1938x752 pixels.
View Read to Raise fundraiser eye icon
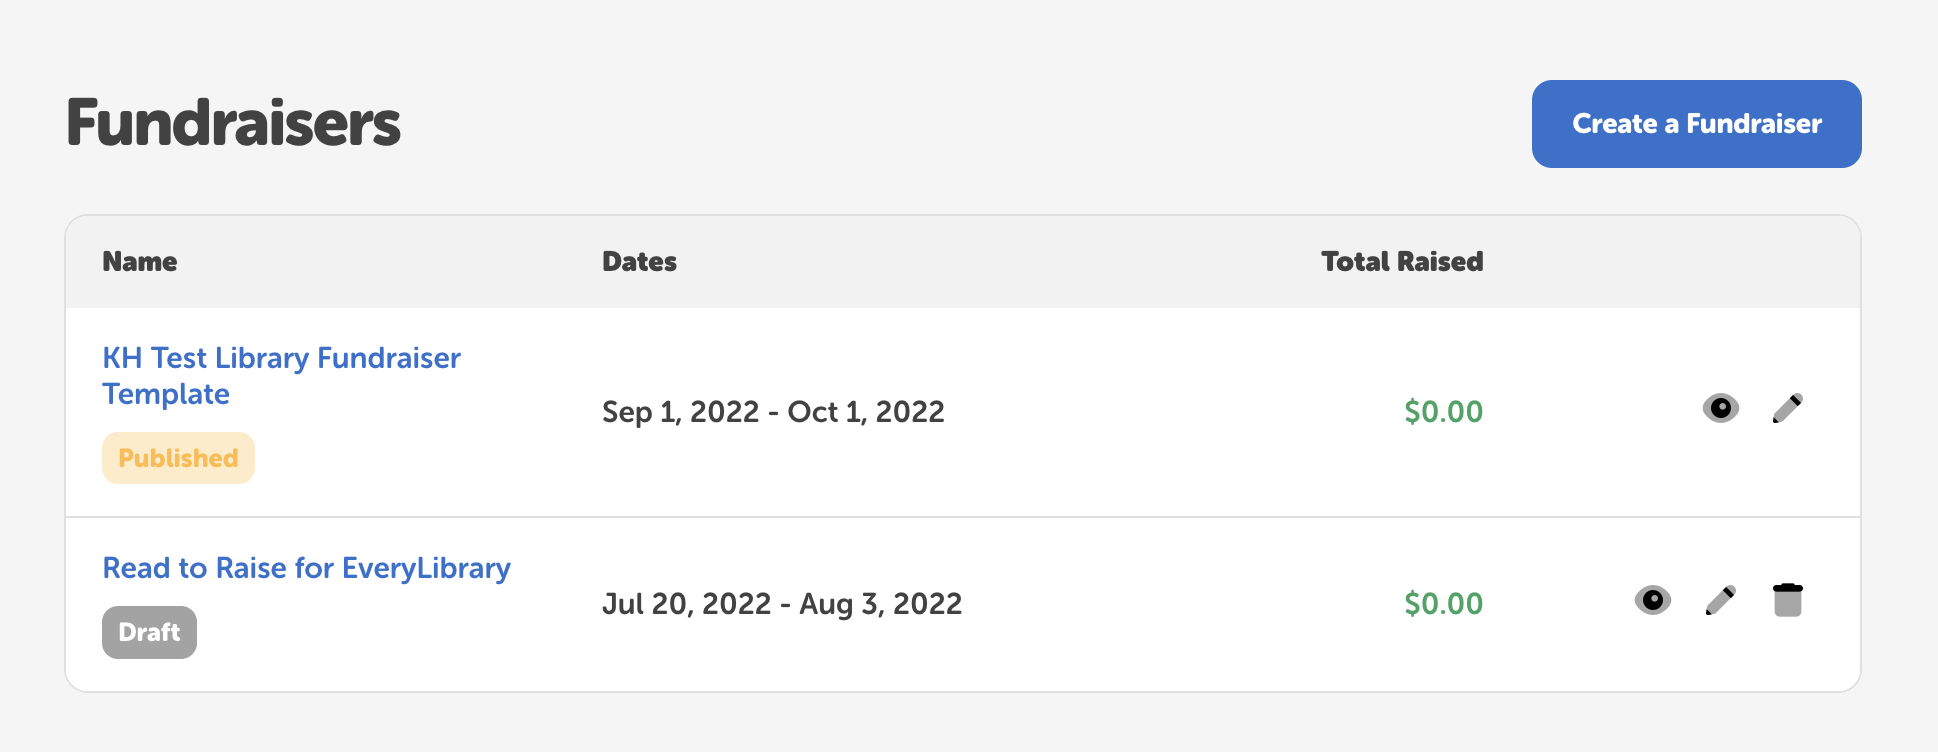1652,600
